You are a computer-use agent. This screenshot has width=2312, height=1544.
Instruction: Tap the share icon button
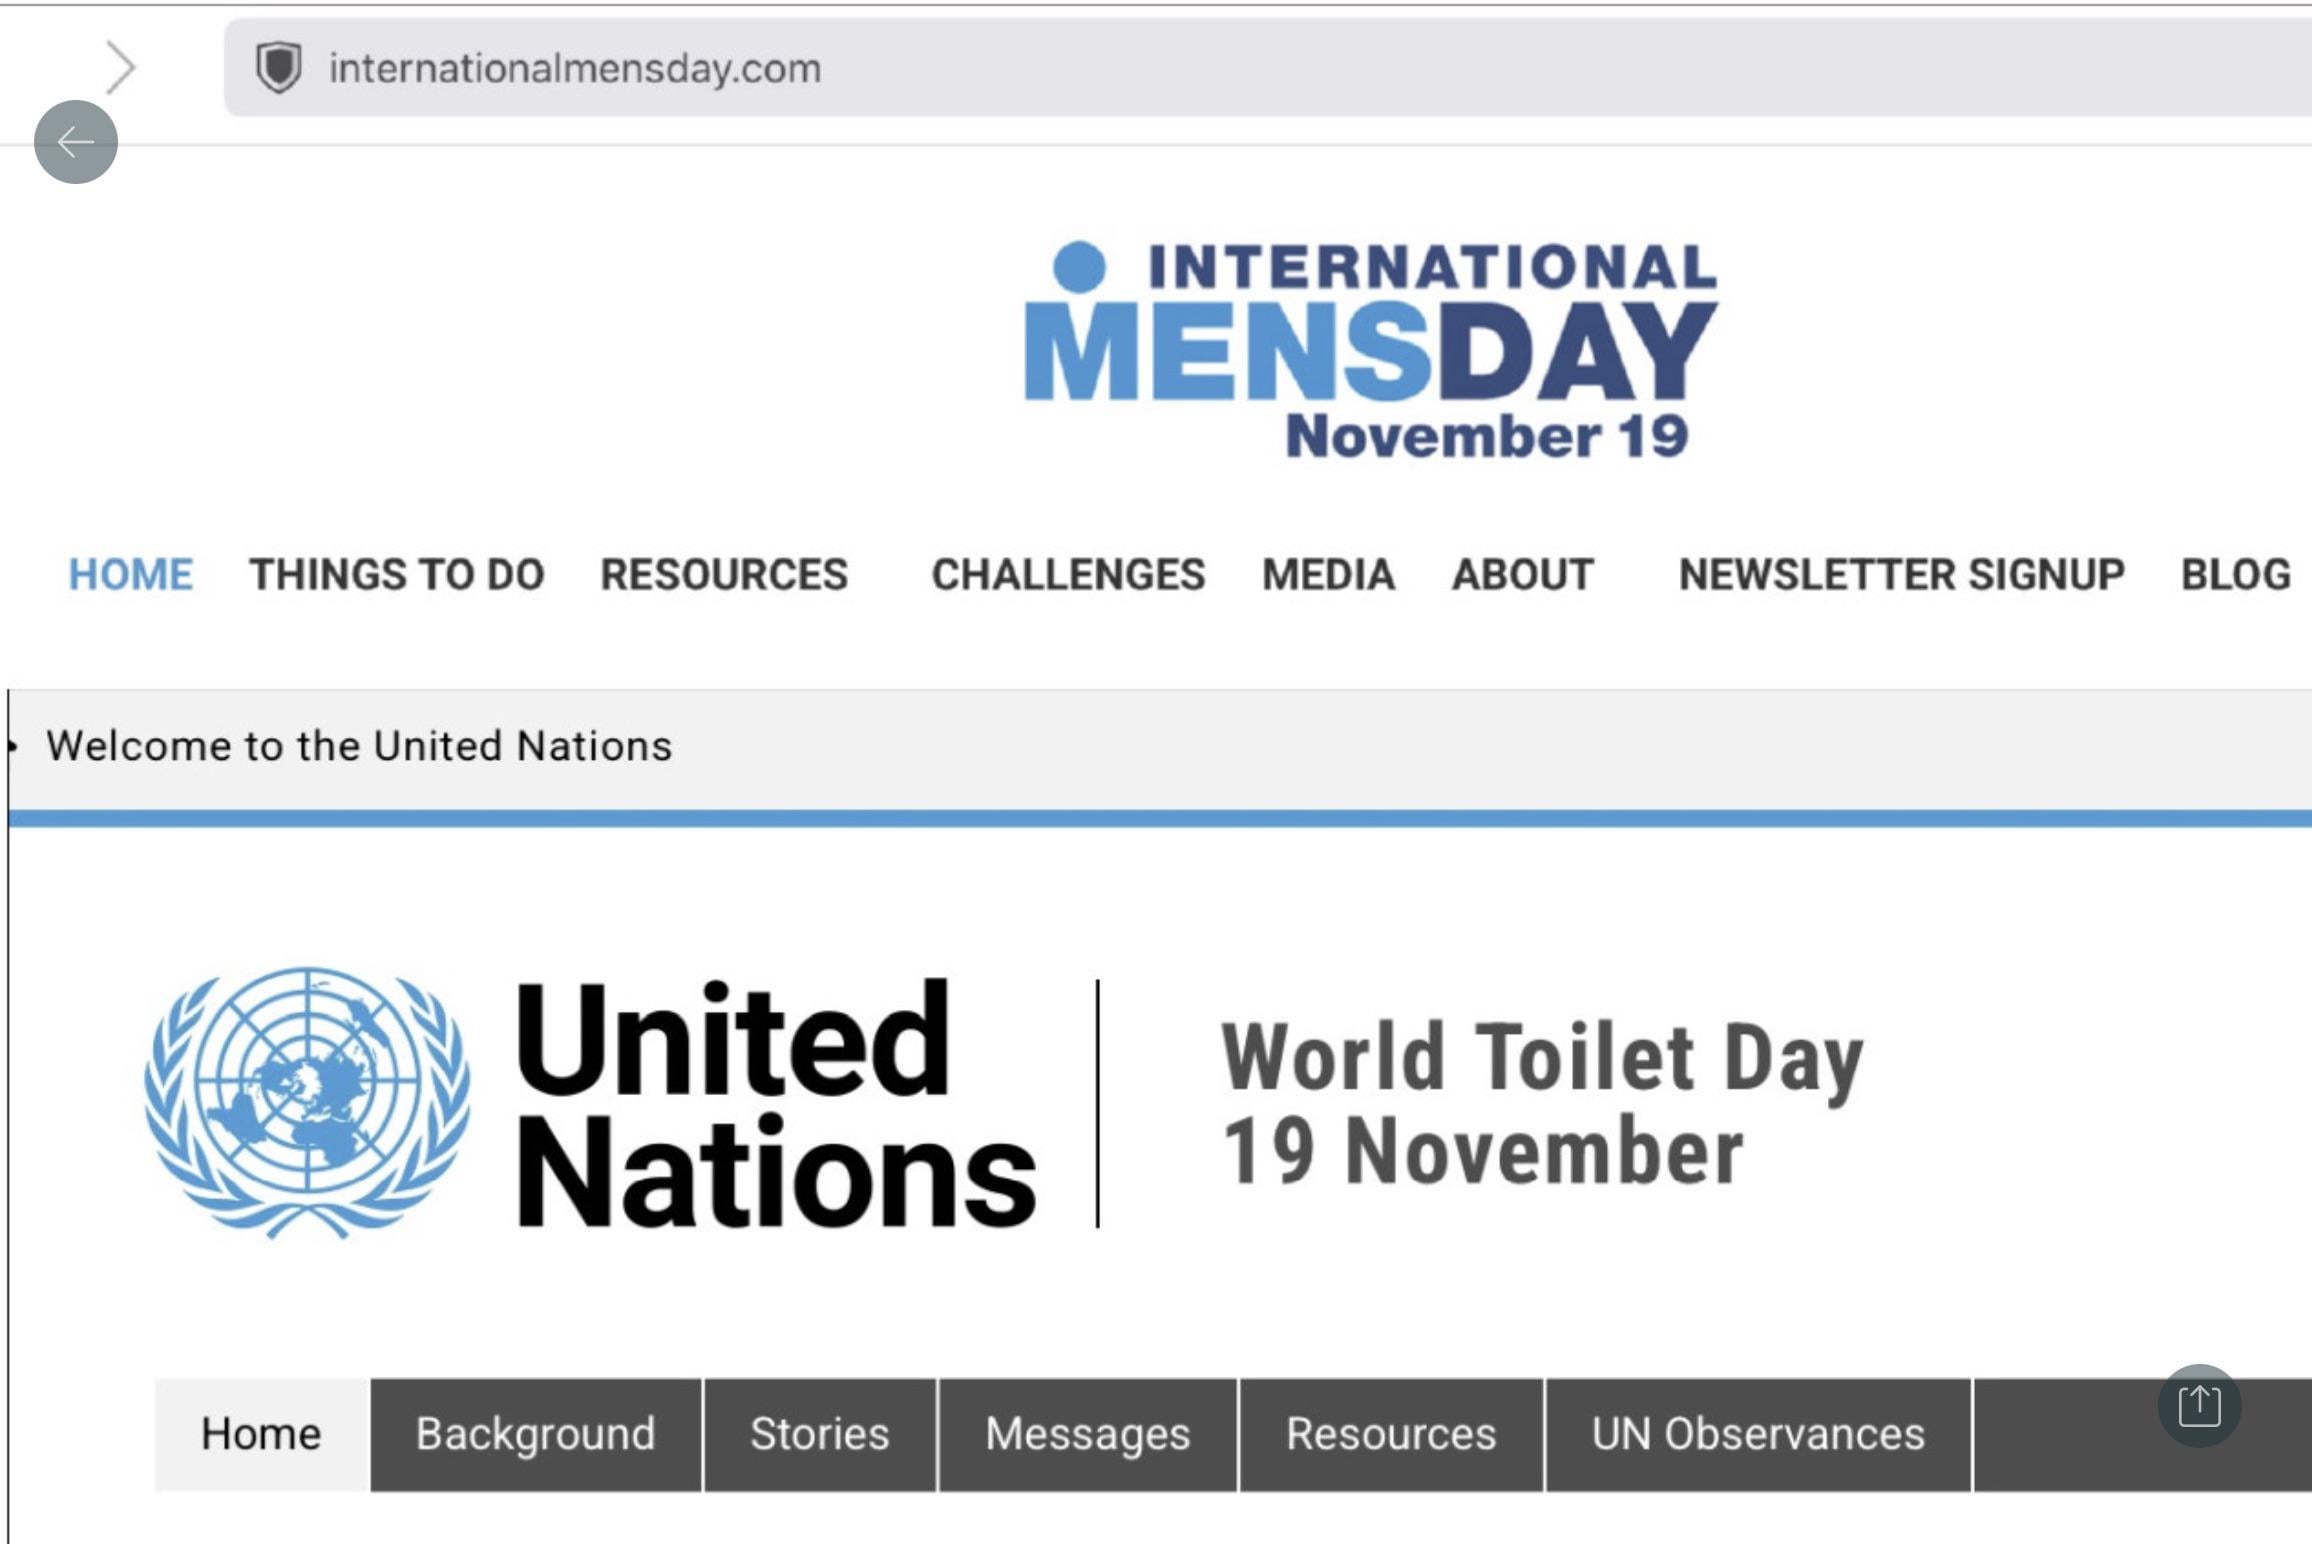(2199, 1405)
